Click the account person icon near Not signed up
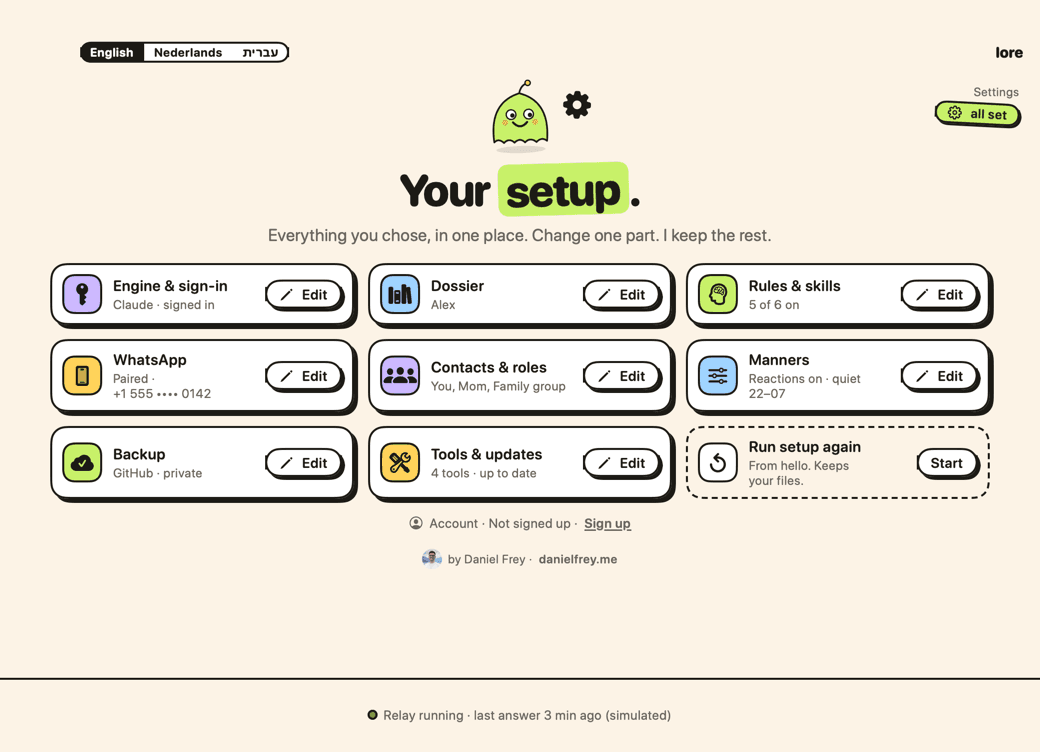Screen dimensions: 1040x752 416,523
